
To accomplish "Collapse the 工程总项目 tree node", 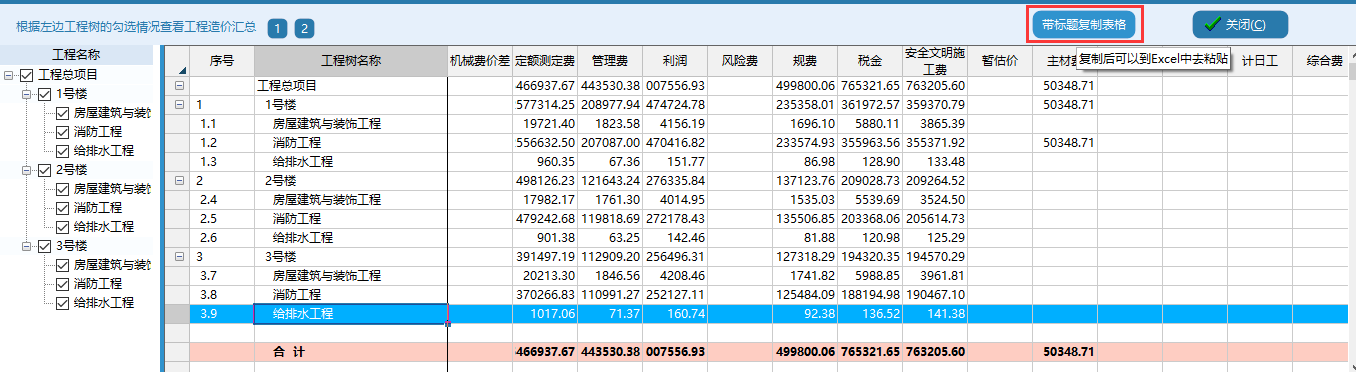I will click(x=10, y=75).
